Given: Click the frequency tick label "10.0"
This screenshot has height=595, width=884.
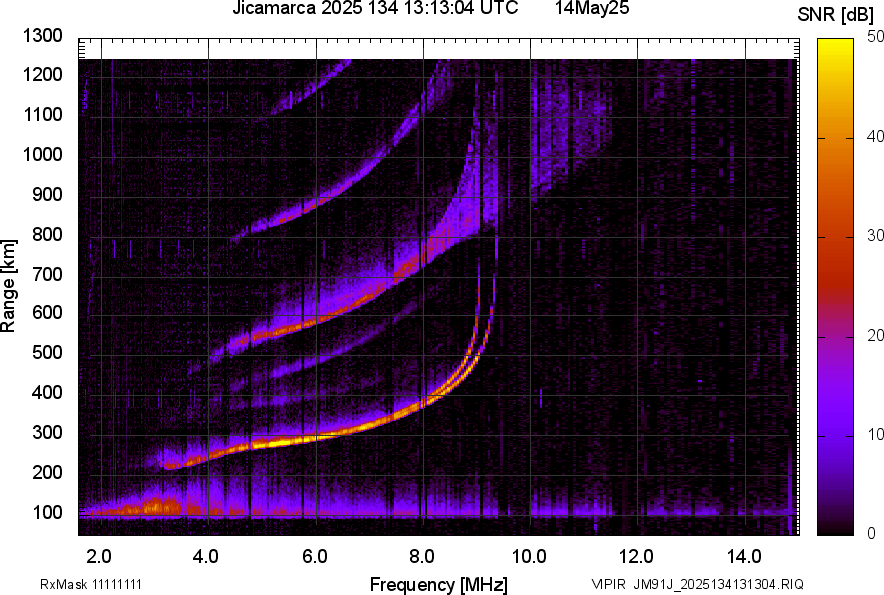Looking at the screenshot, I should [x=529, y=557].
